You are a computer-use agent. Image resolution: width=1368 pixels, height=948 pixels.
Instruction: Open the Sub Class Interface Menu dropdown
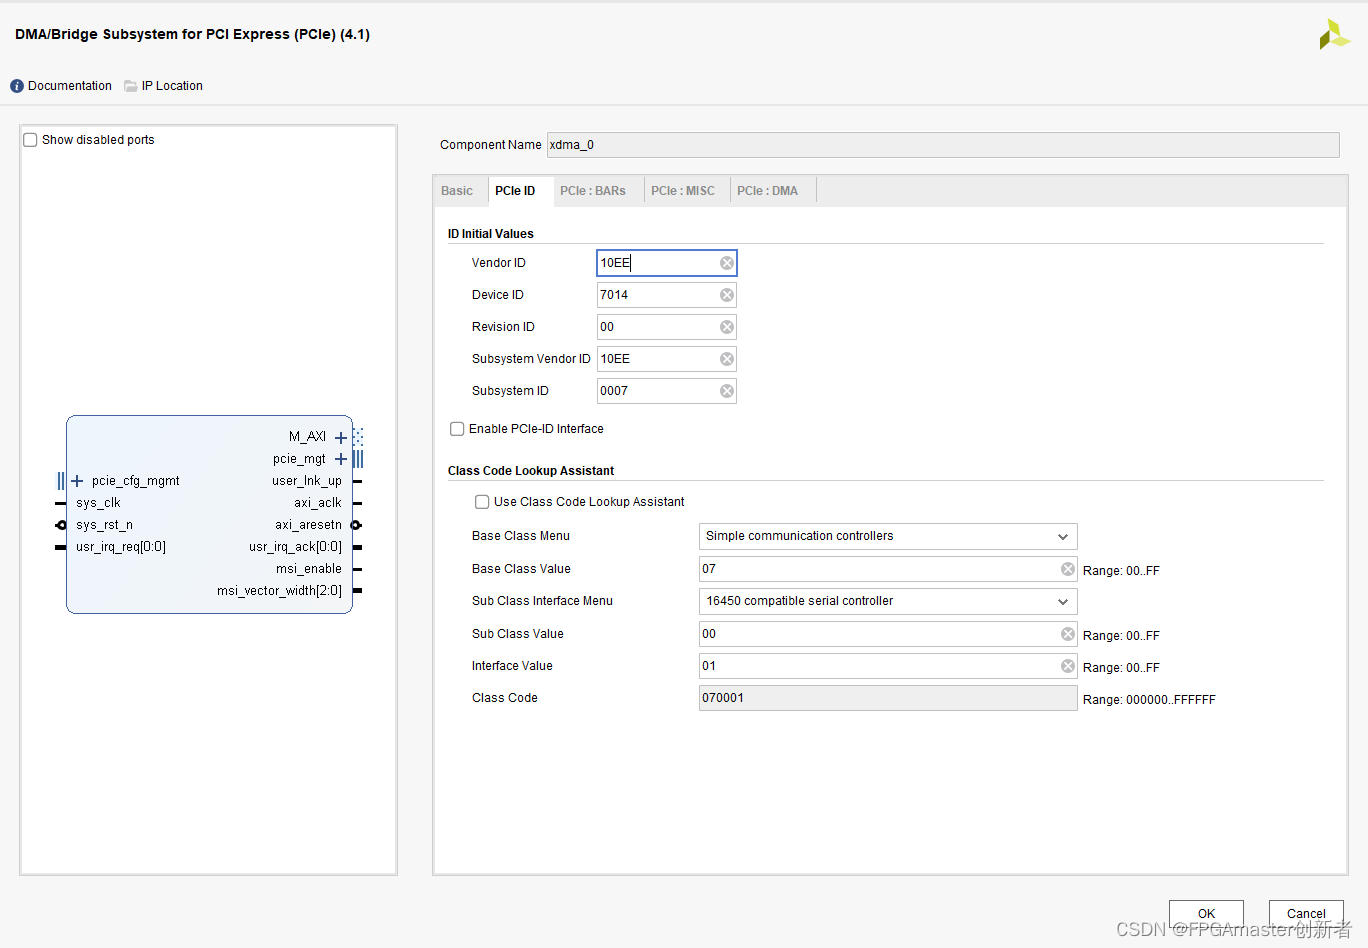(x=888, y=601)
